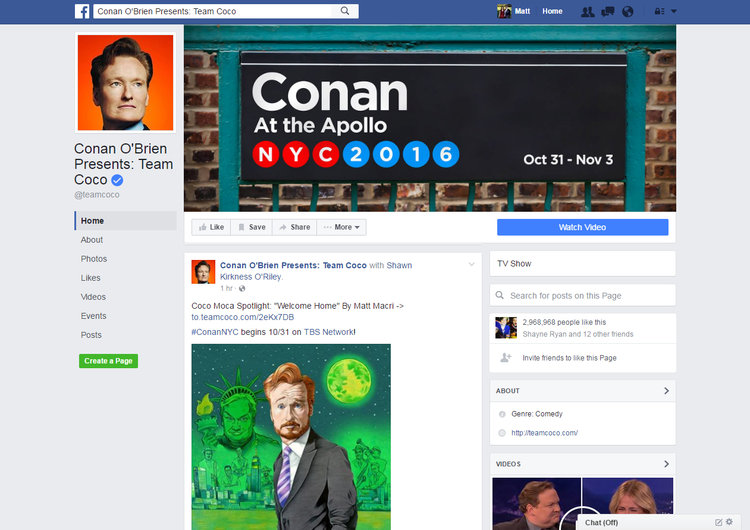This screenshot has width=750, height=530.
Task: Click the post's public globe icon
Action: 242,288
